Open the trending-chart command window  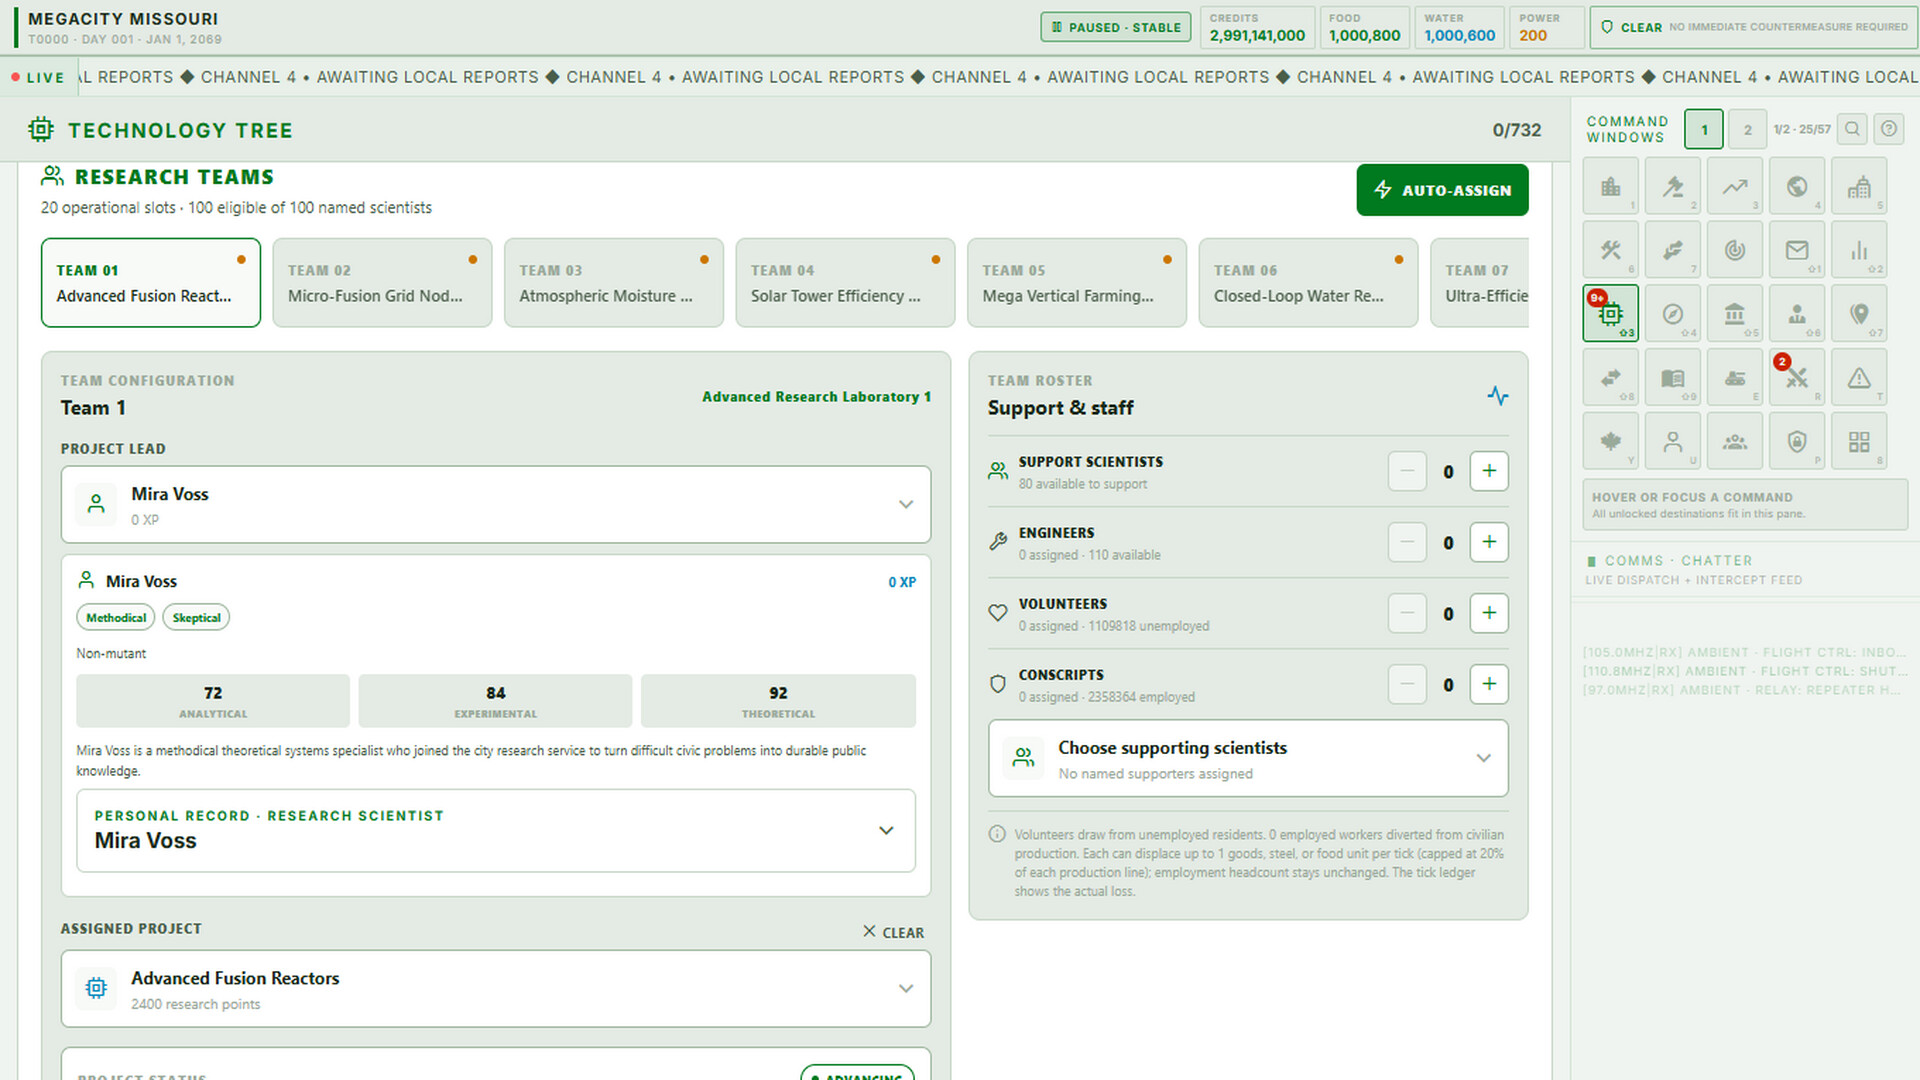(x=1735, y=186)
